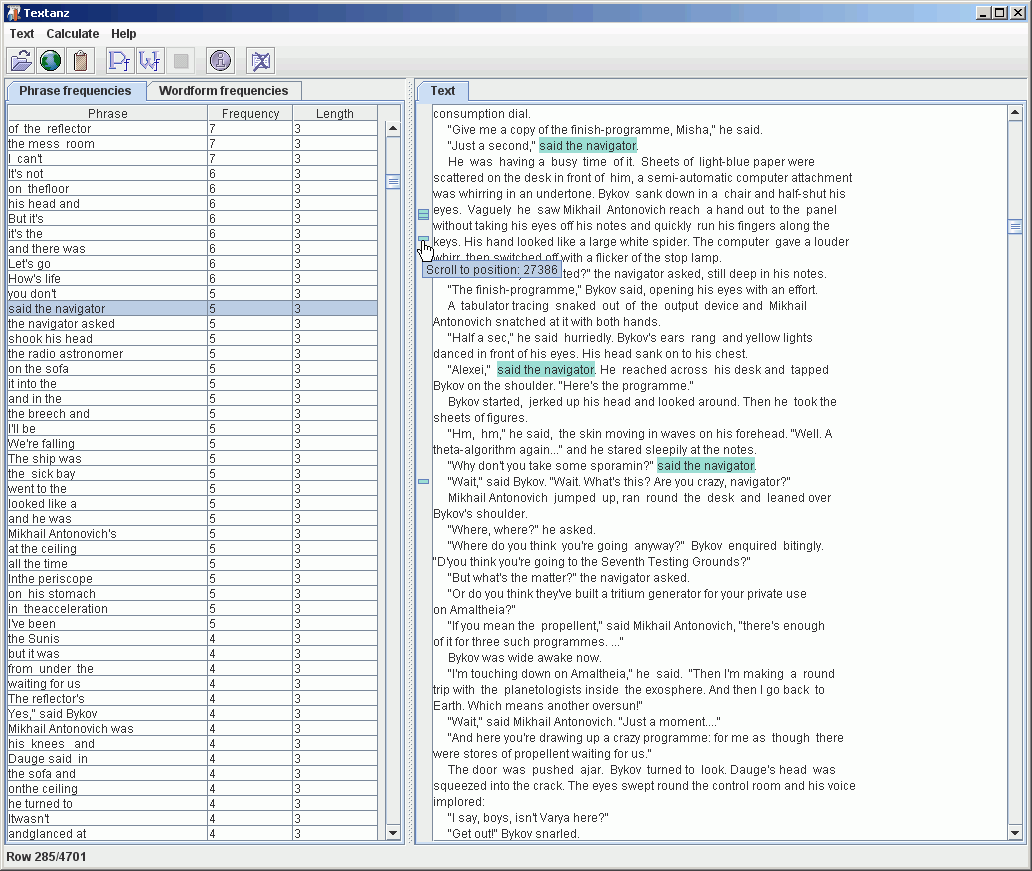Select the 'I can't' phrase row
Image resolution: width=1032 pixels, height=871 pixels.
point(192,159)
